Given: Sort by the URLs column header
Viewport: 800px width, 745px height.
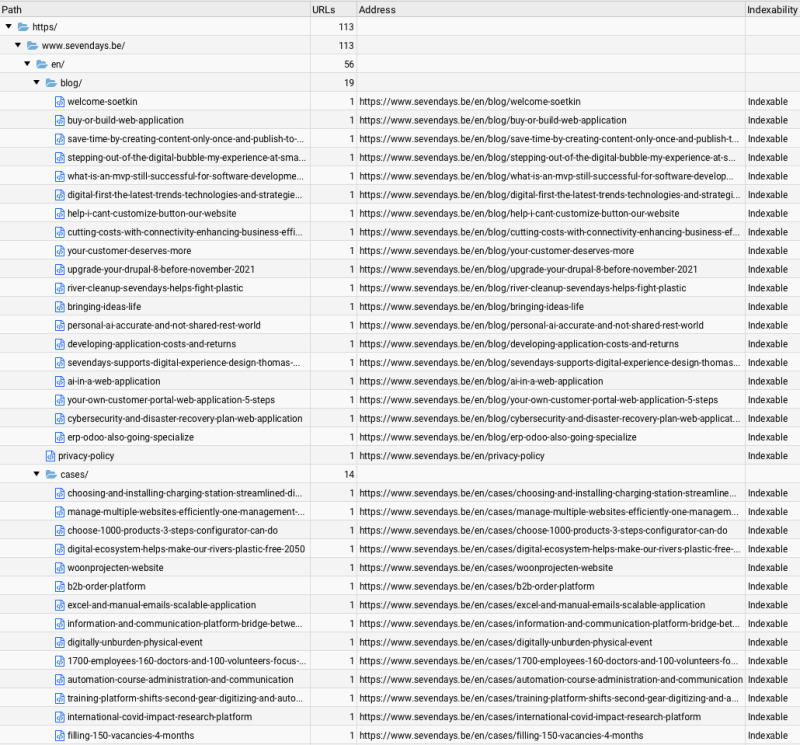Looking at the screenshot, I should [333, 9].
